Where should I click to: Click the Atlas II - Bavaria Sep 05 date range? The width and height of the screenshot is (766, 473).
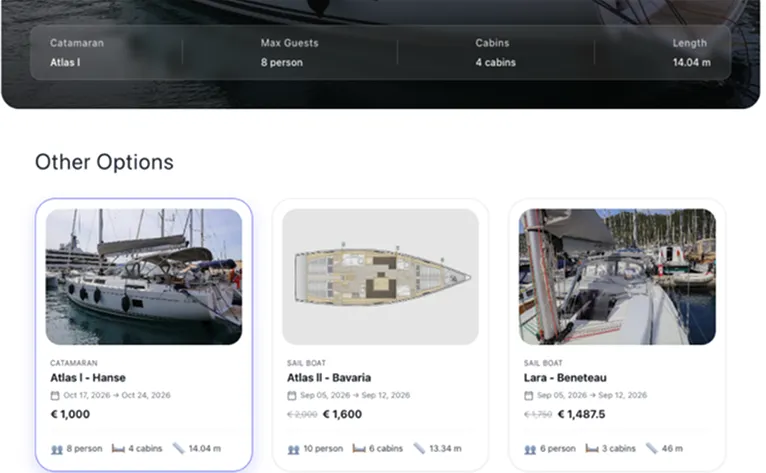tap(355, 395)
